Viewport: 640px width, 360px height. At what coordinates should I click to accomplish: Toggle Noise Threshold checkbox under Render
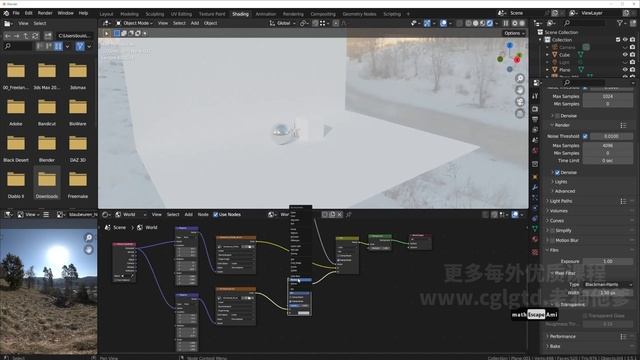tap(585, 136)
